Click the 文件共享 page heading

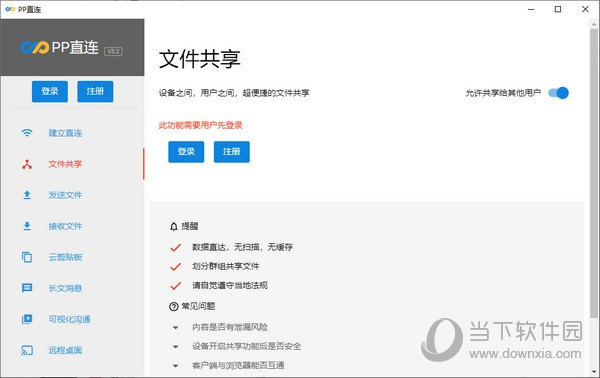coord(199,59)
